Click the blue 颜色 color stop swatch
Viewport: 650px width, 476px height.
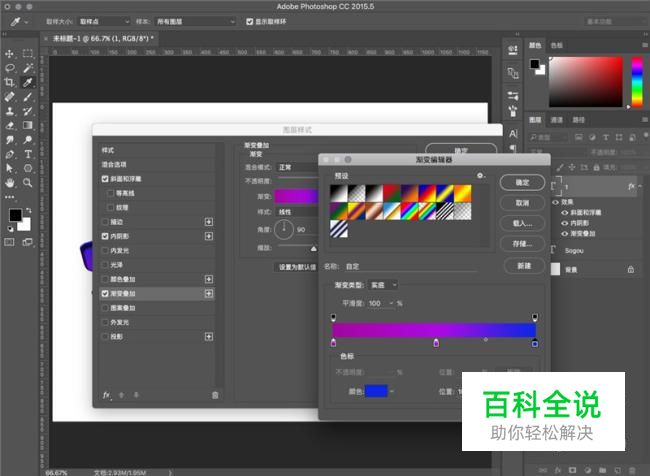click(x=374, y=392)
